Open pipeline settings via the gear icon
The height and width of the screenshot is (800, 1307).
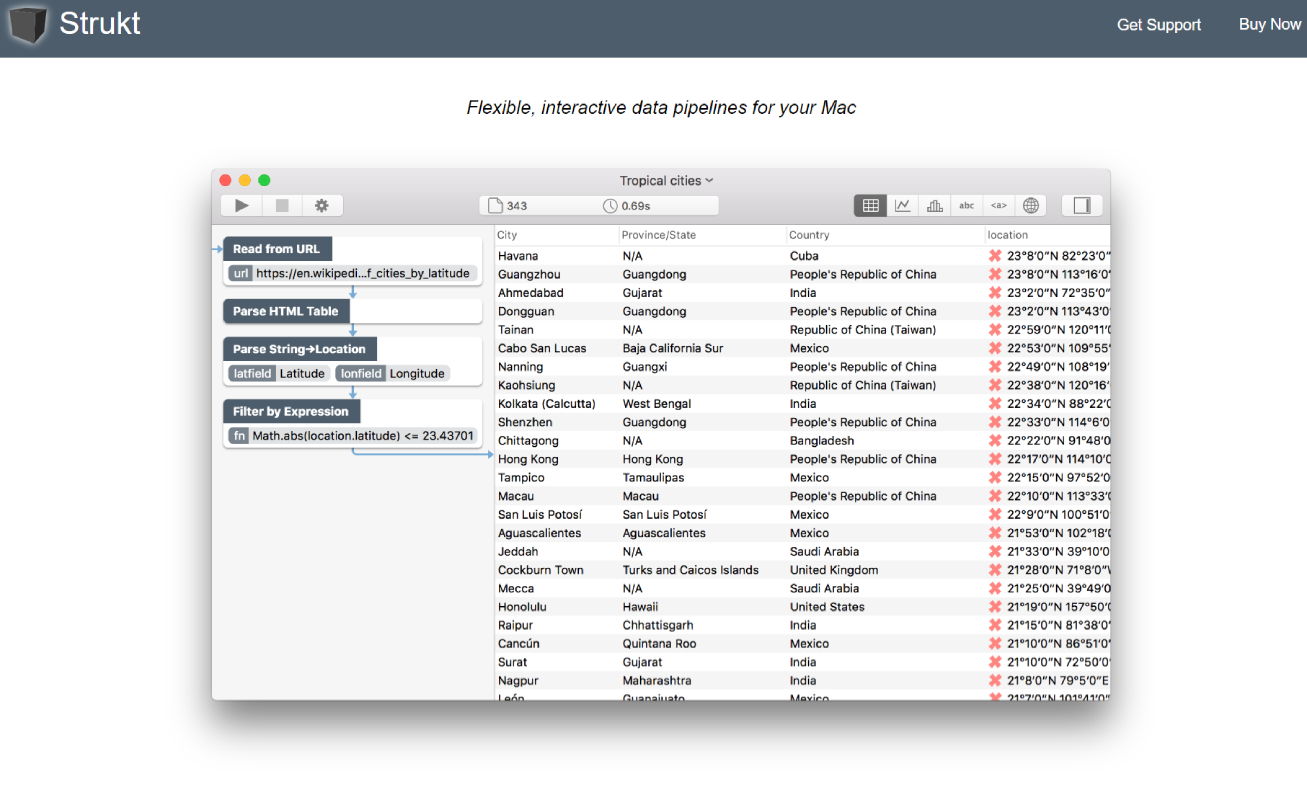[x=322, y=205]
